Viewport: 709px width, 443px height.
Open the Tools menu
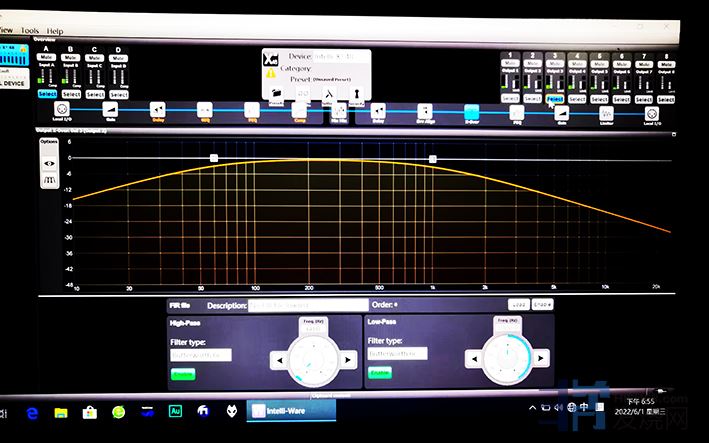tap(28, 31)
